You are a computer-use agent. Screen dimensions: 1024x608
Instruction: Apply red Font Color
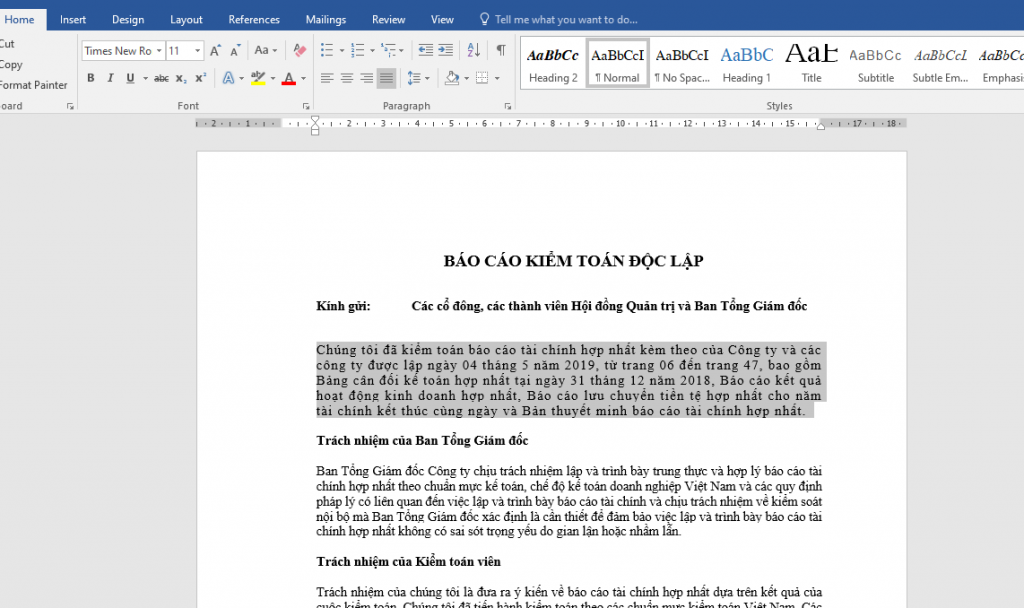[289, 78]
